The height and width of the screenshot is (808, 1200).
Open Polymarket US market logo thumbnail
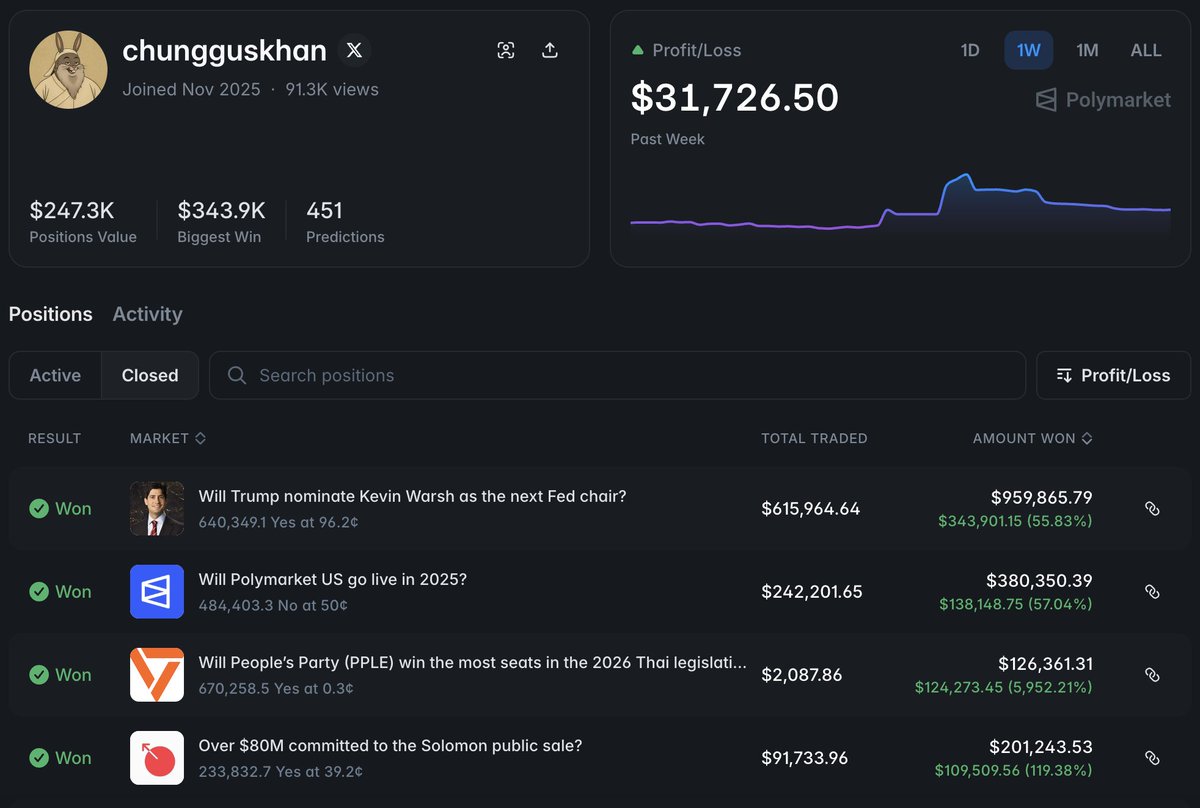coord(157,591)
